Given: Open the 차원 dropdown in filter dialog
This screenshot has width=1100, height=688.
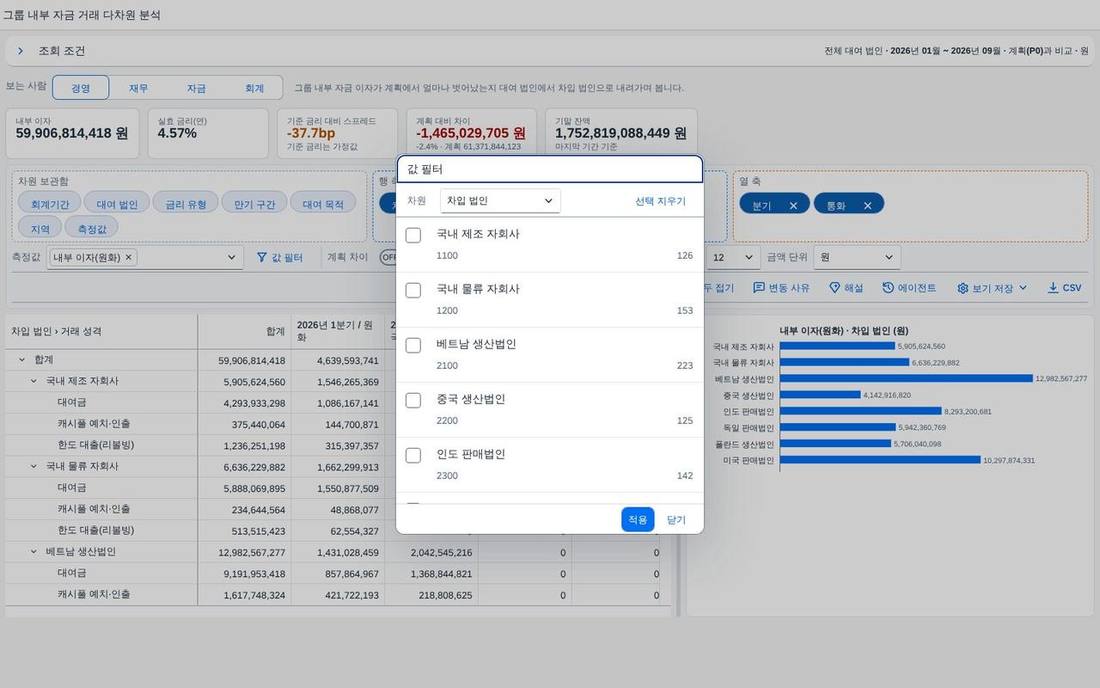Looking at the screenshot, I should [x=500, y=201].
